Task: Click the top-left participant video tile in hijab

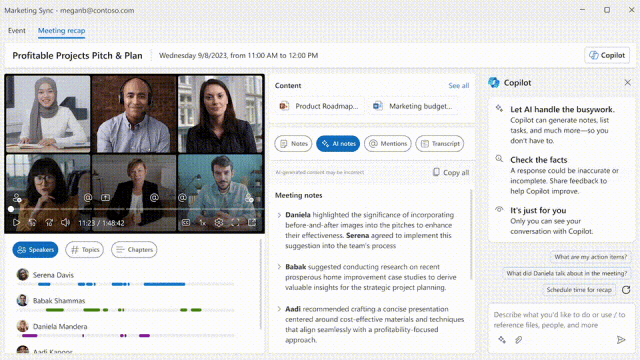Action: click(x=48, y=114)
